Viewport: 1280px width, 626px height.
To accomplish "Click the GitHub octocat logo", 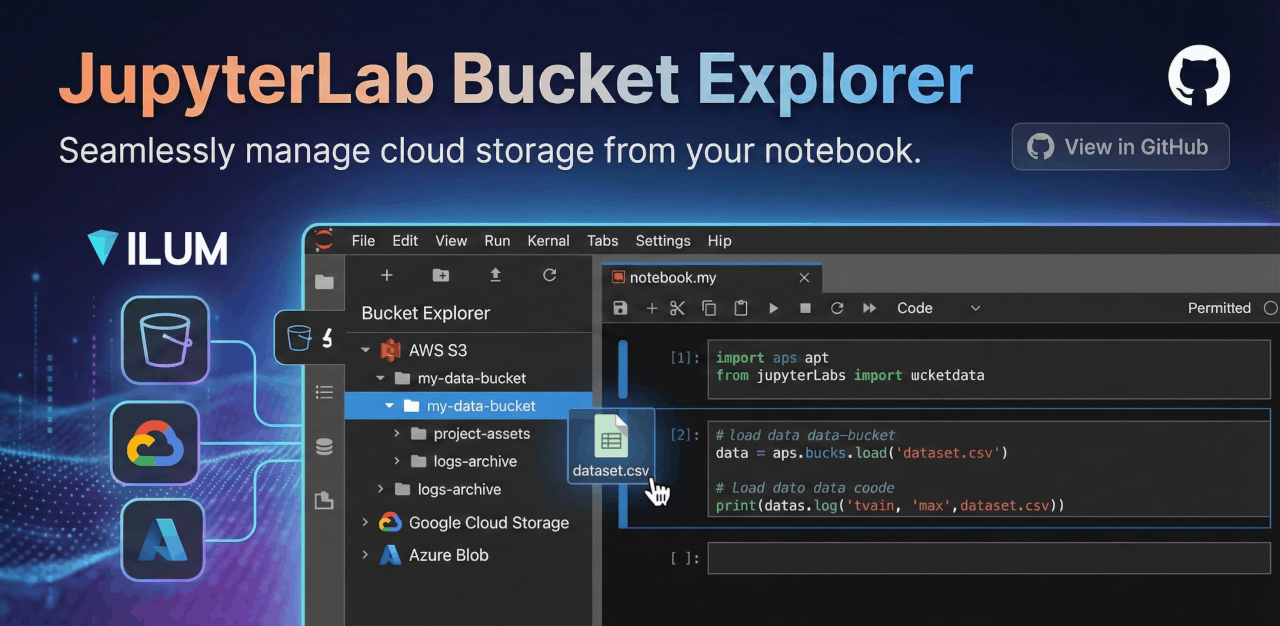I will point(1199,75).
